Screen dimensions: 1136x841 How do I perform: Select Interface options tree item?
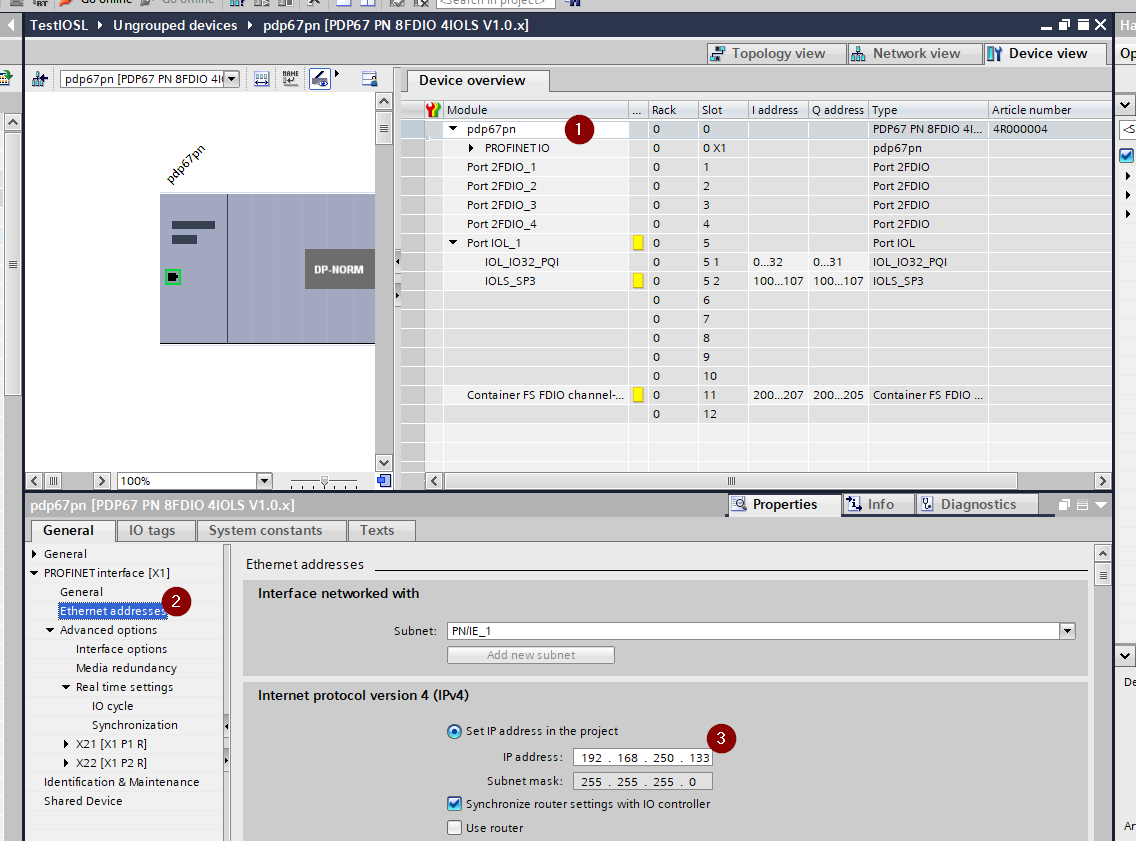[122, 648]
